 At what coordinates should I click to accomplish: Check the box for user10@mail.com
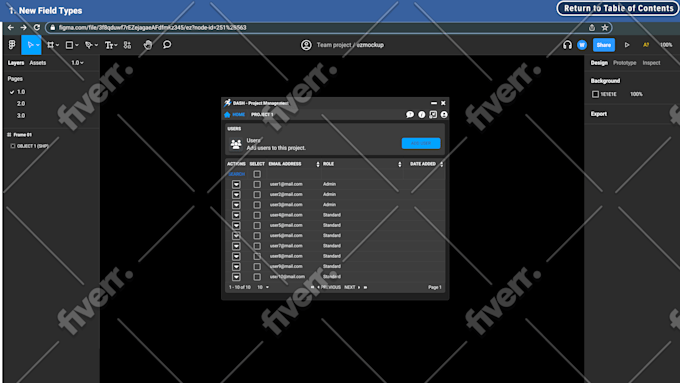point(257,277)
